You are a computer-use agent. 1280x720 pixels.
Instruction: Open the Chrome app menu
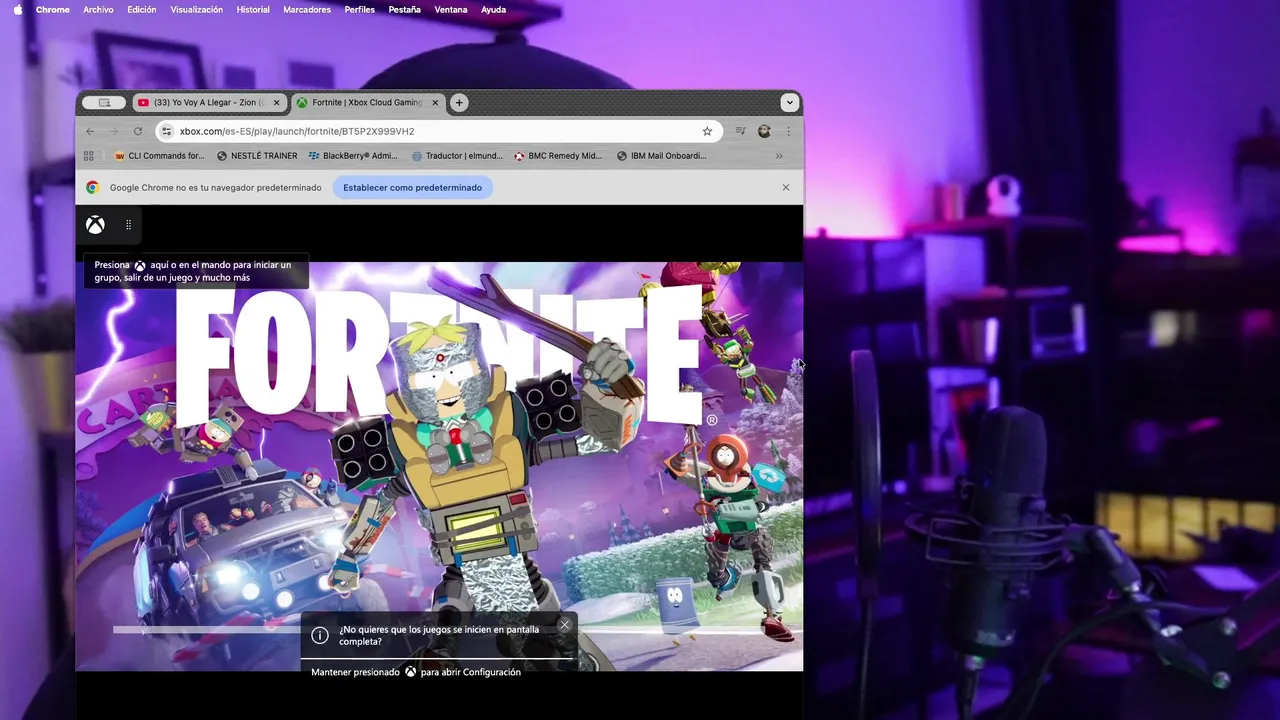[x=53, y=9]
